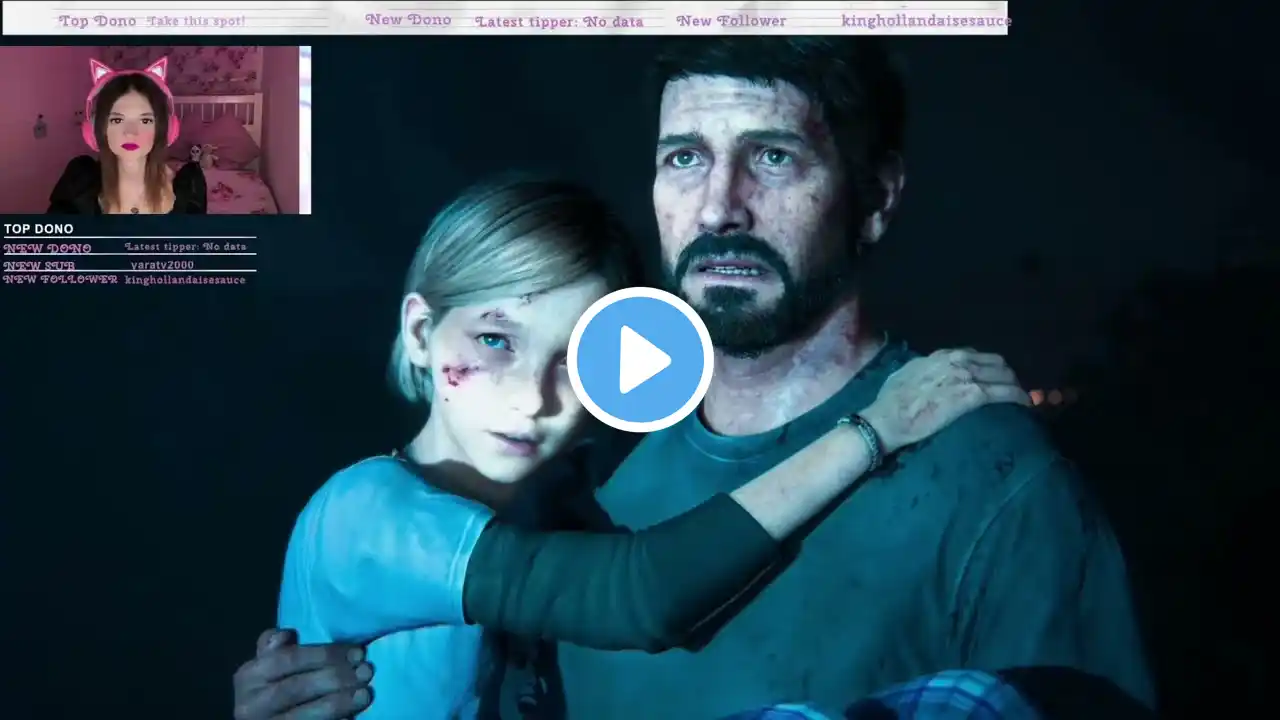Click 'Take this spot!' in the top banner

196,21
